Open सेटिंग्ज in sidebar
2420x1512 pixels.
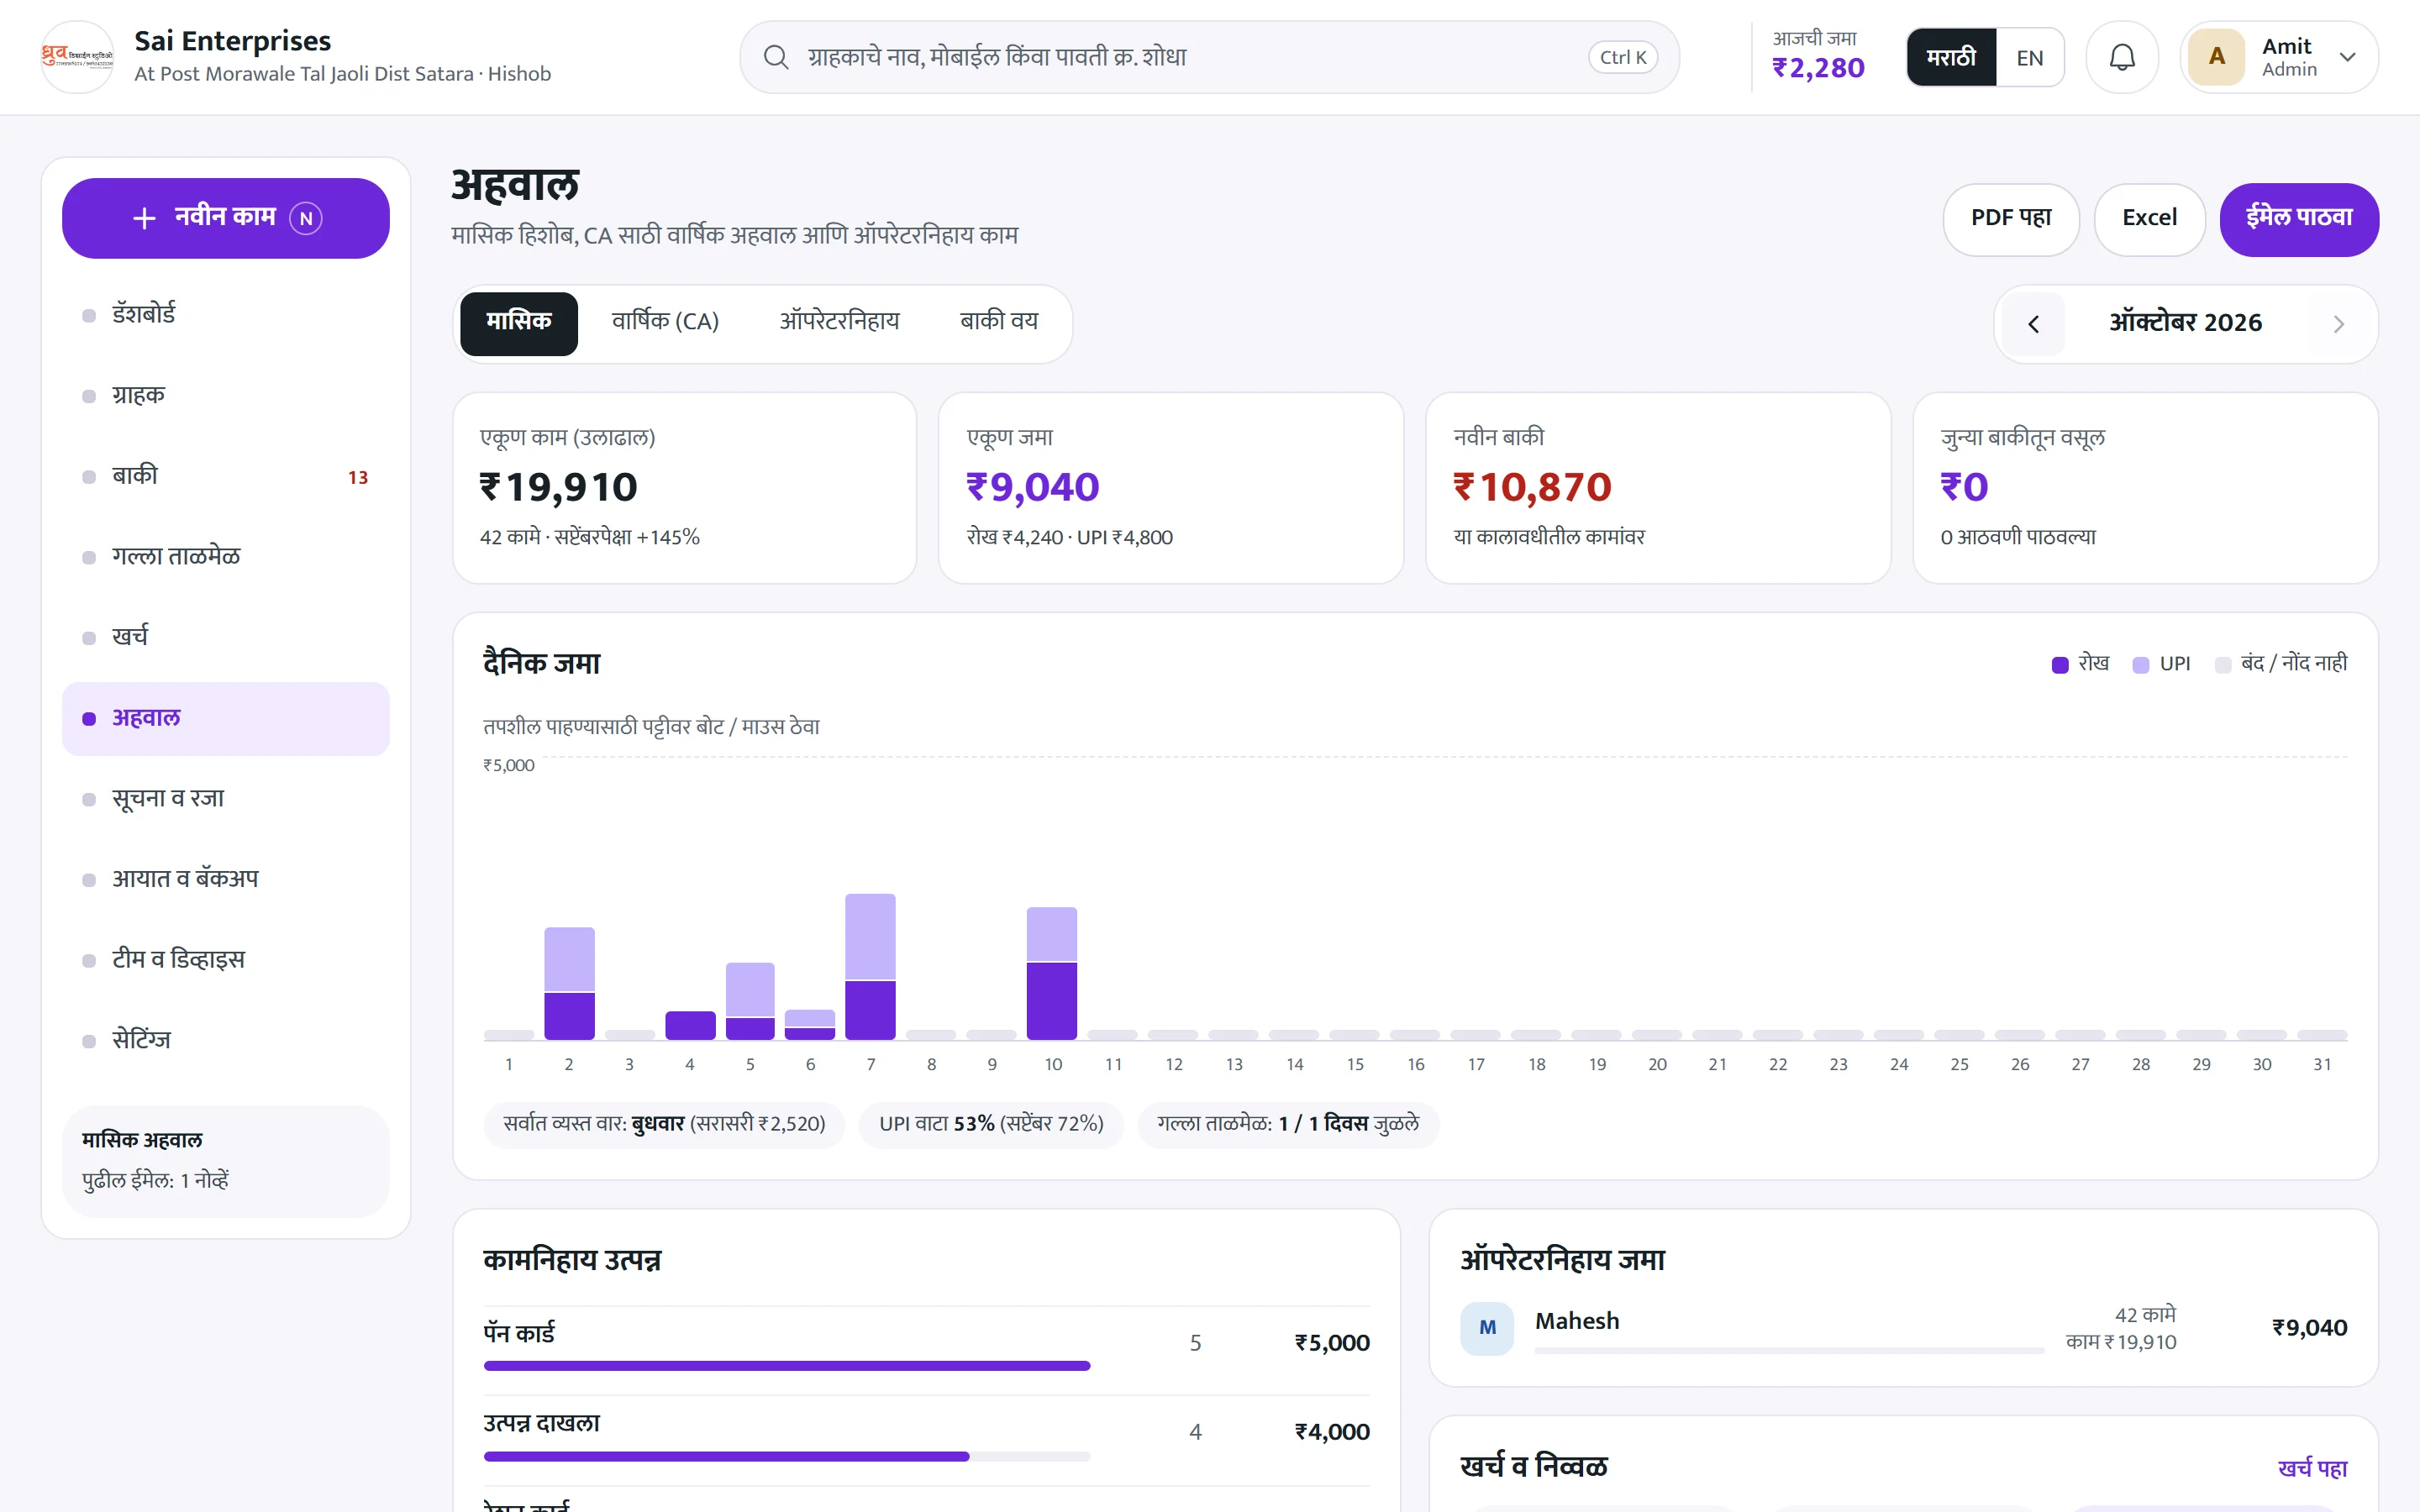pos(226,1040)
